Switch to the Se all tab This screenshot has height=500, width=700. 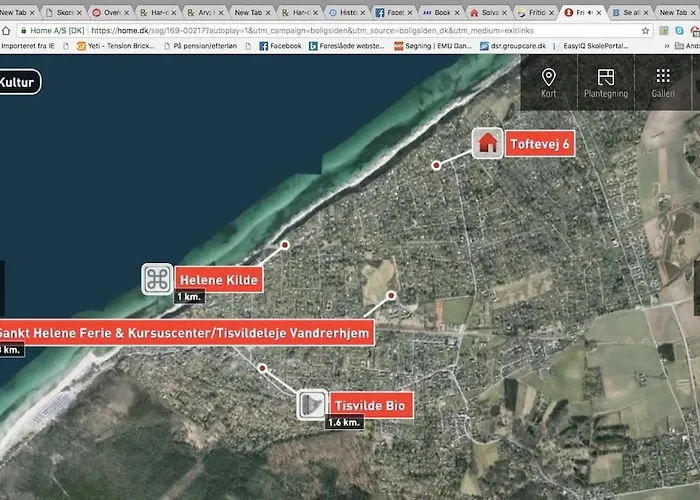[629, 13]
